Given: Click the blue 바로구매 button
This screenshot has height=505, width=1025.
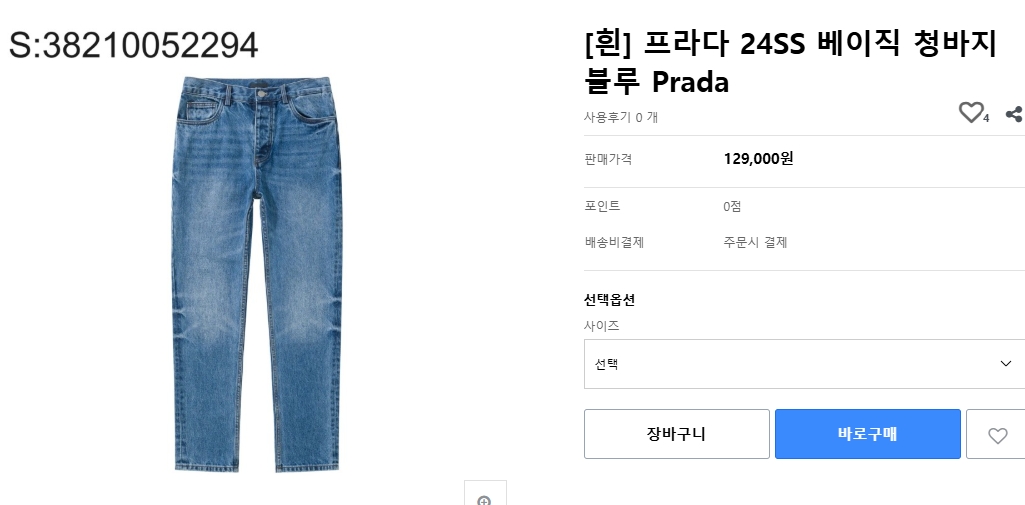Looking at the screenshot, I should coord(867,434).
